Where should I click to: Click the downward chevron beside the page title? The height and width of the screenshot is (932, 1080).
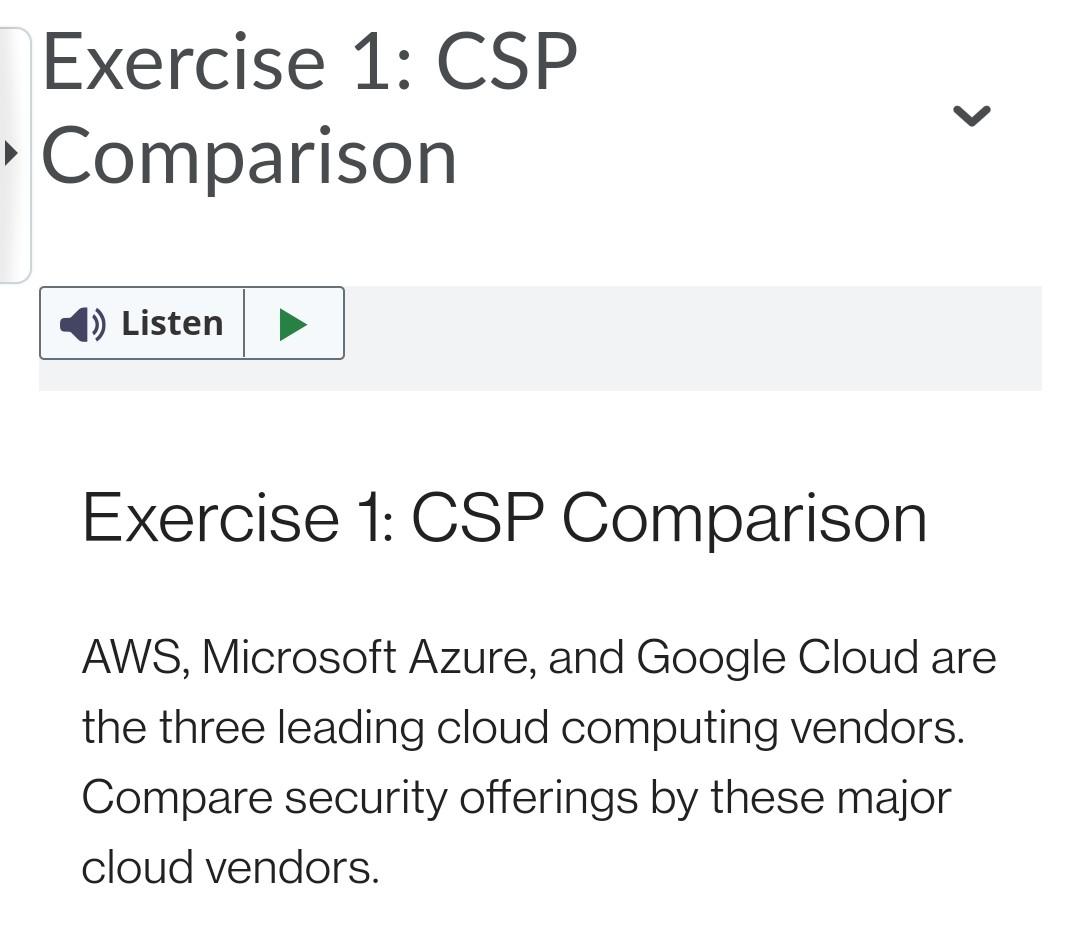(971, 114)
